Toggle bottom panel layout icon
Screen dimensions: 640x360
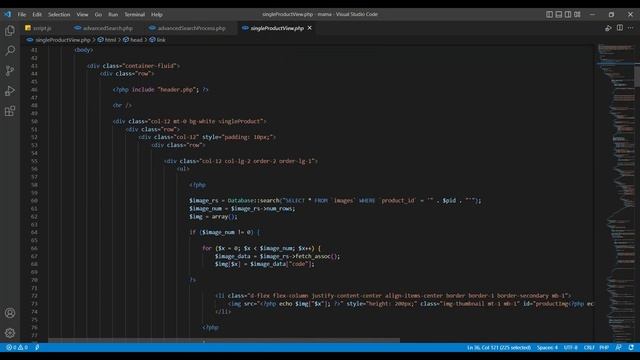click(x=559, y=14)
